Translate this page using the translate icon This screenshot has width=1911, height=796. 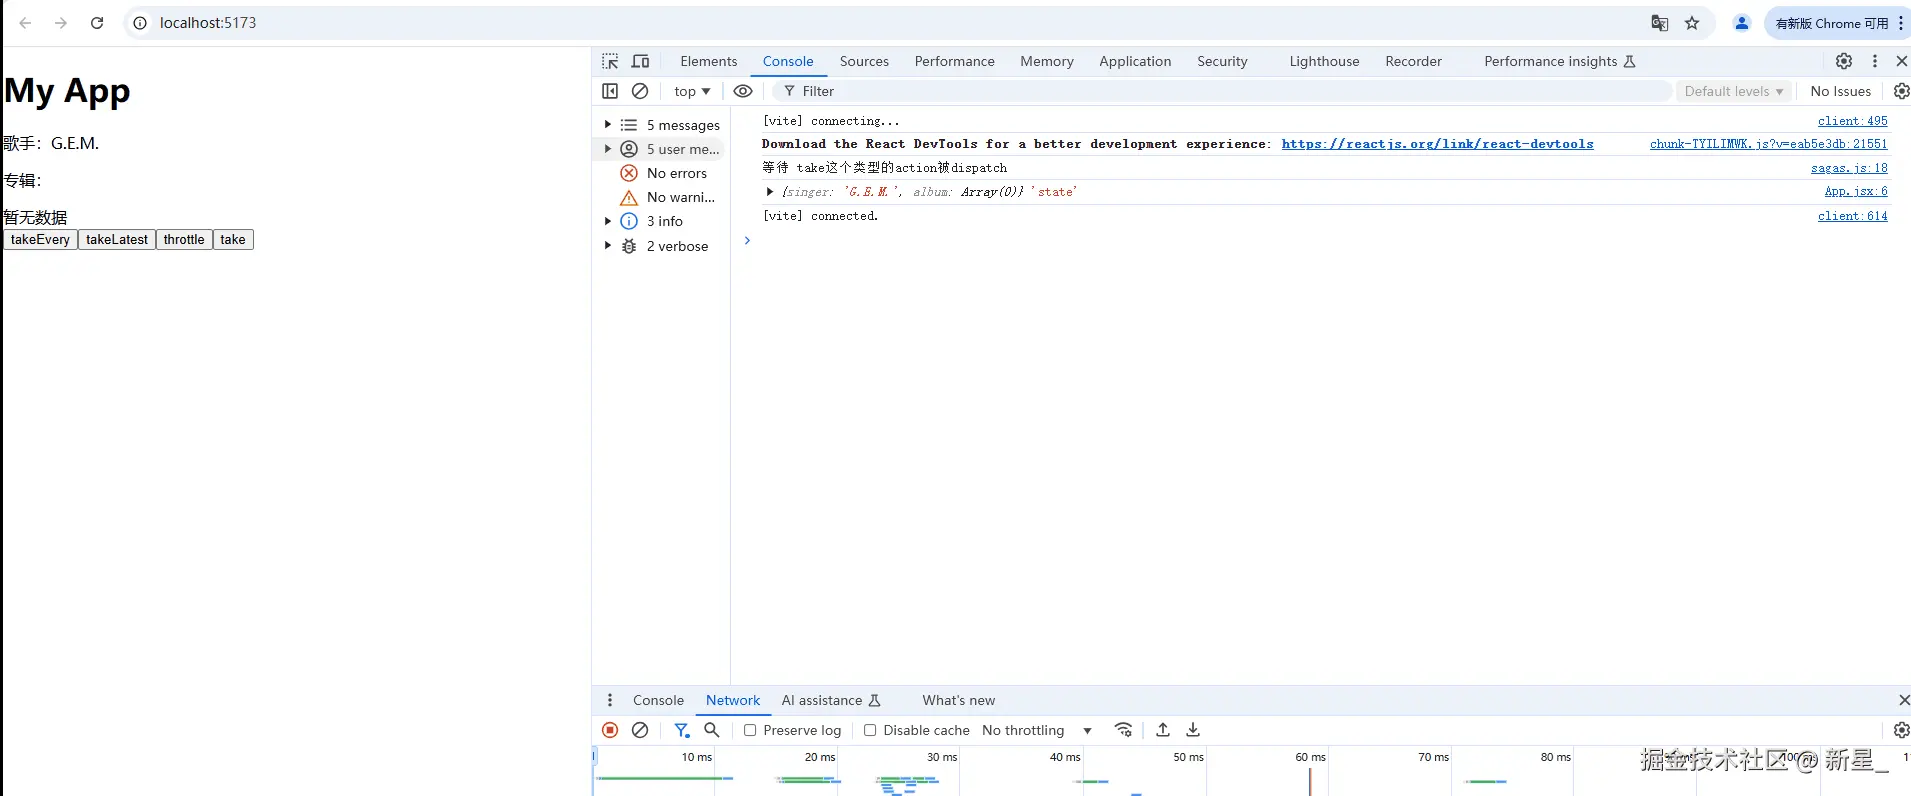pos(1660,23)
